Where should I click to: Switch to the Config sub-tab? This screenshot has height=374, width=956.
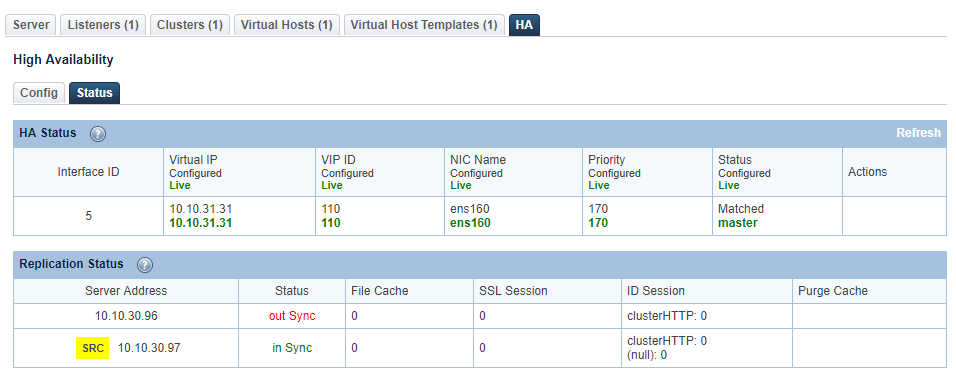(x=39, y=93)
